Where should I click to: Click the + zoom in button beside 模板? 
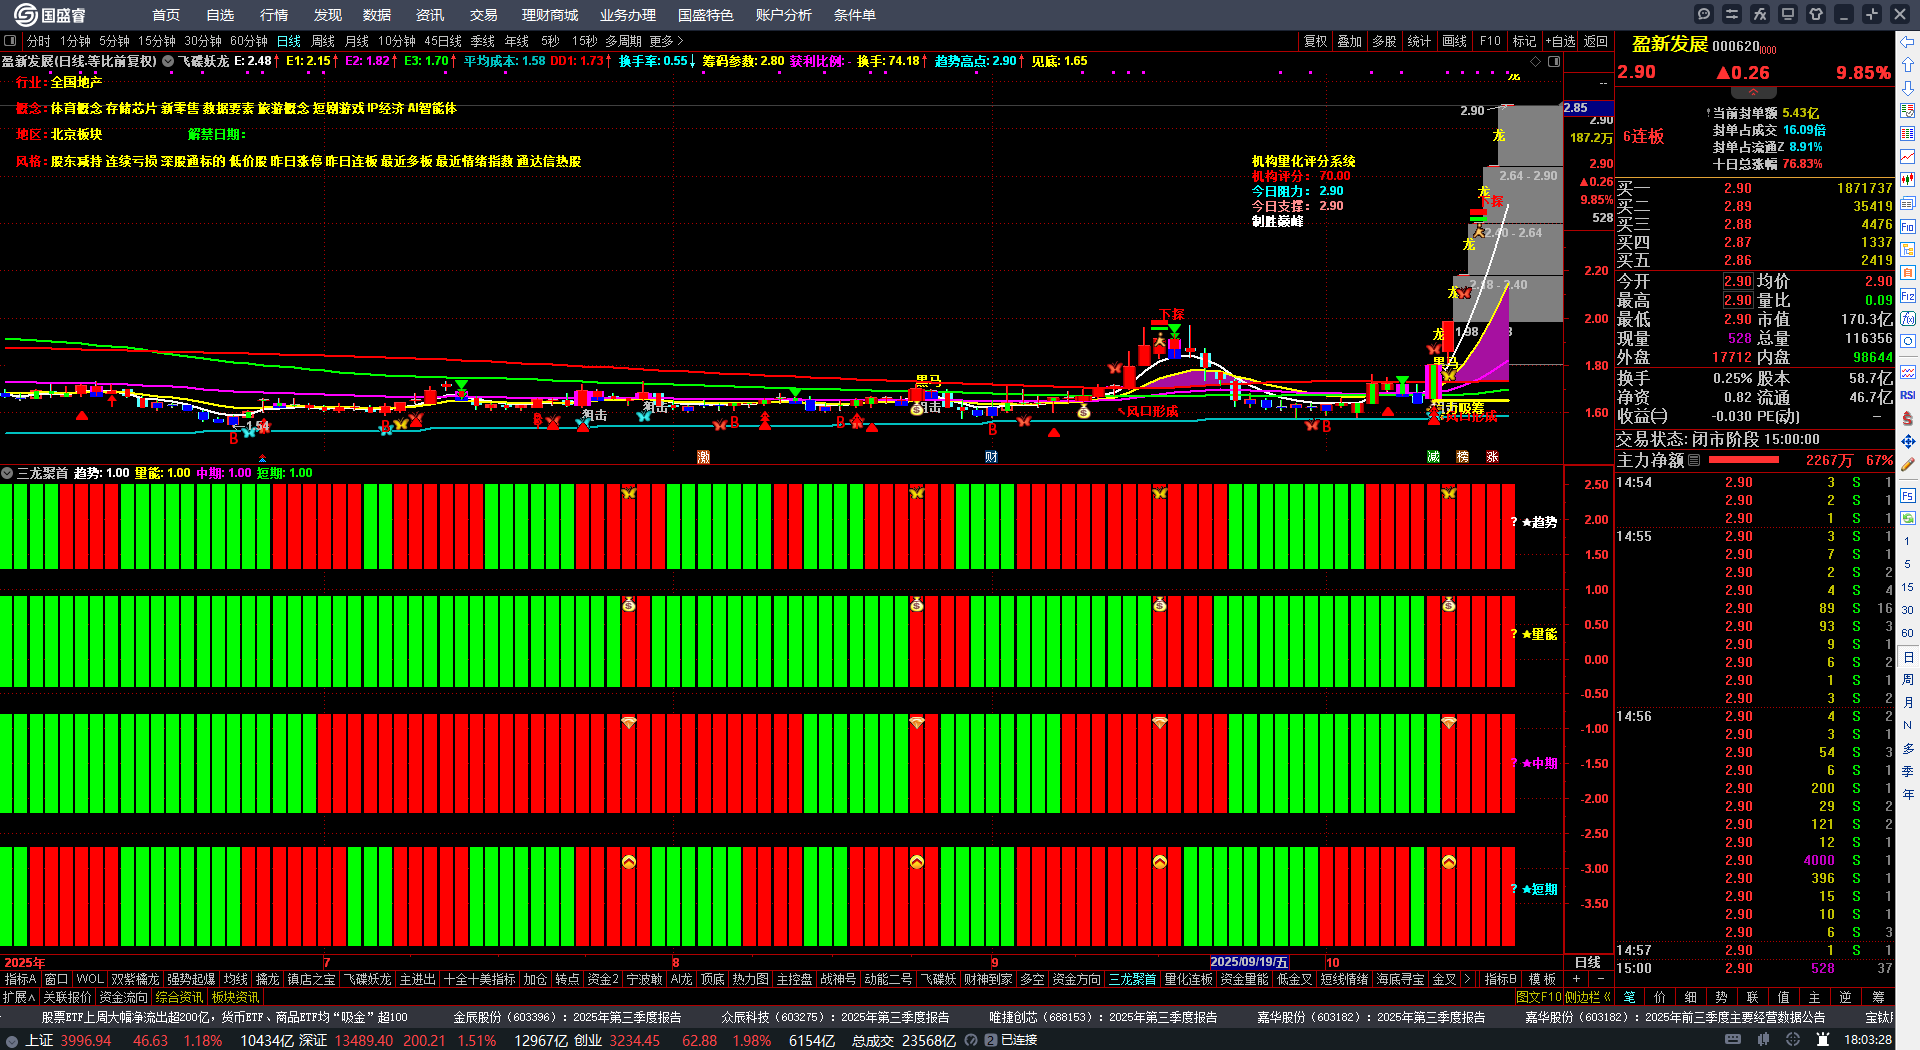[1577, 979]
